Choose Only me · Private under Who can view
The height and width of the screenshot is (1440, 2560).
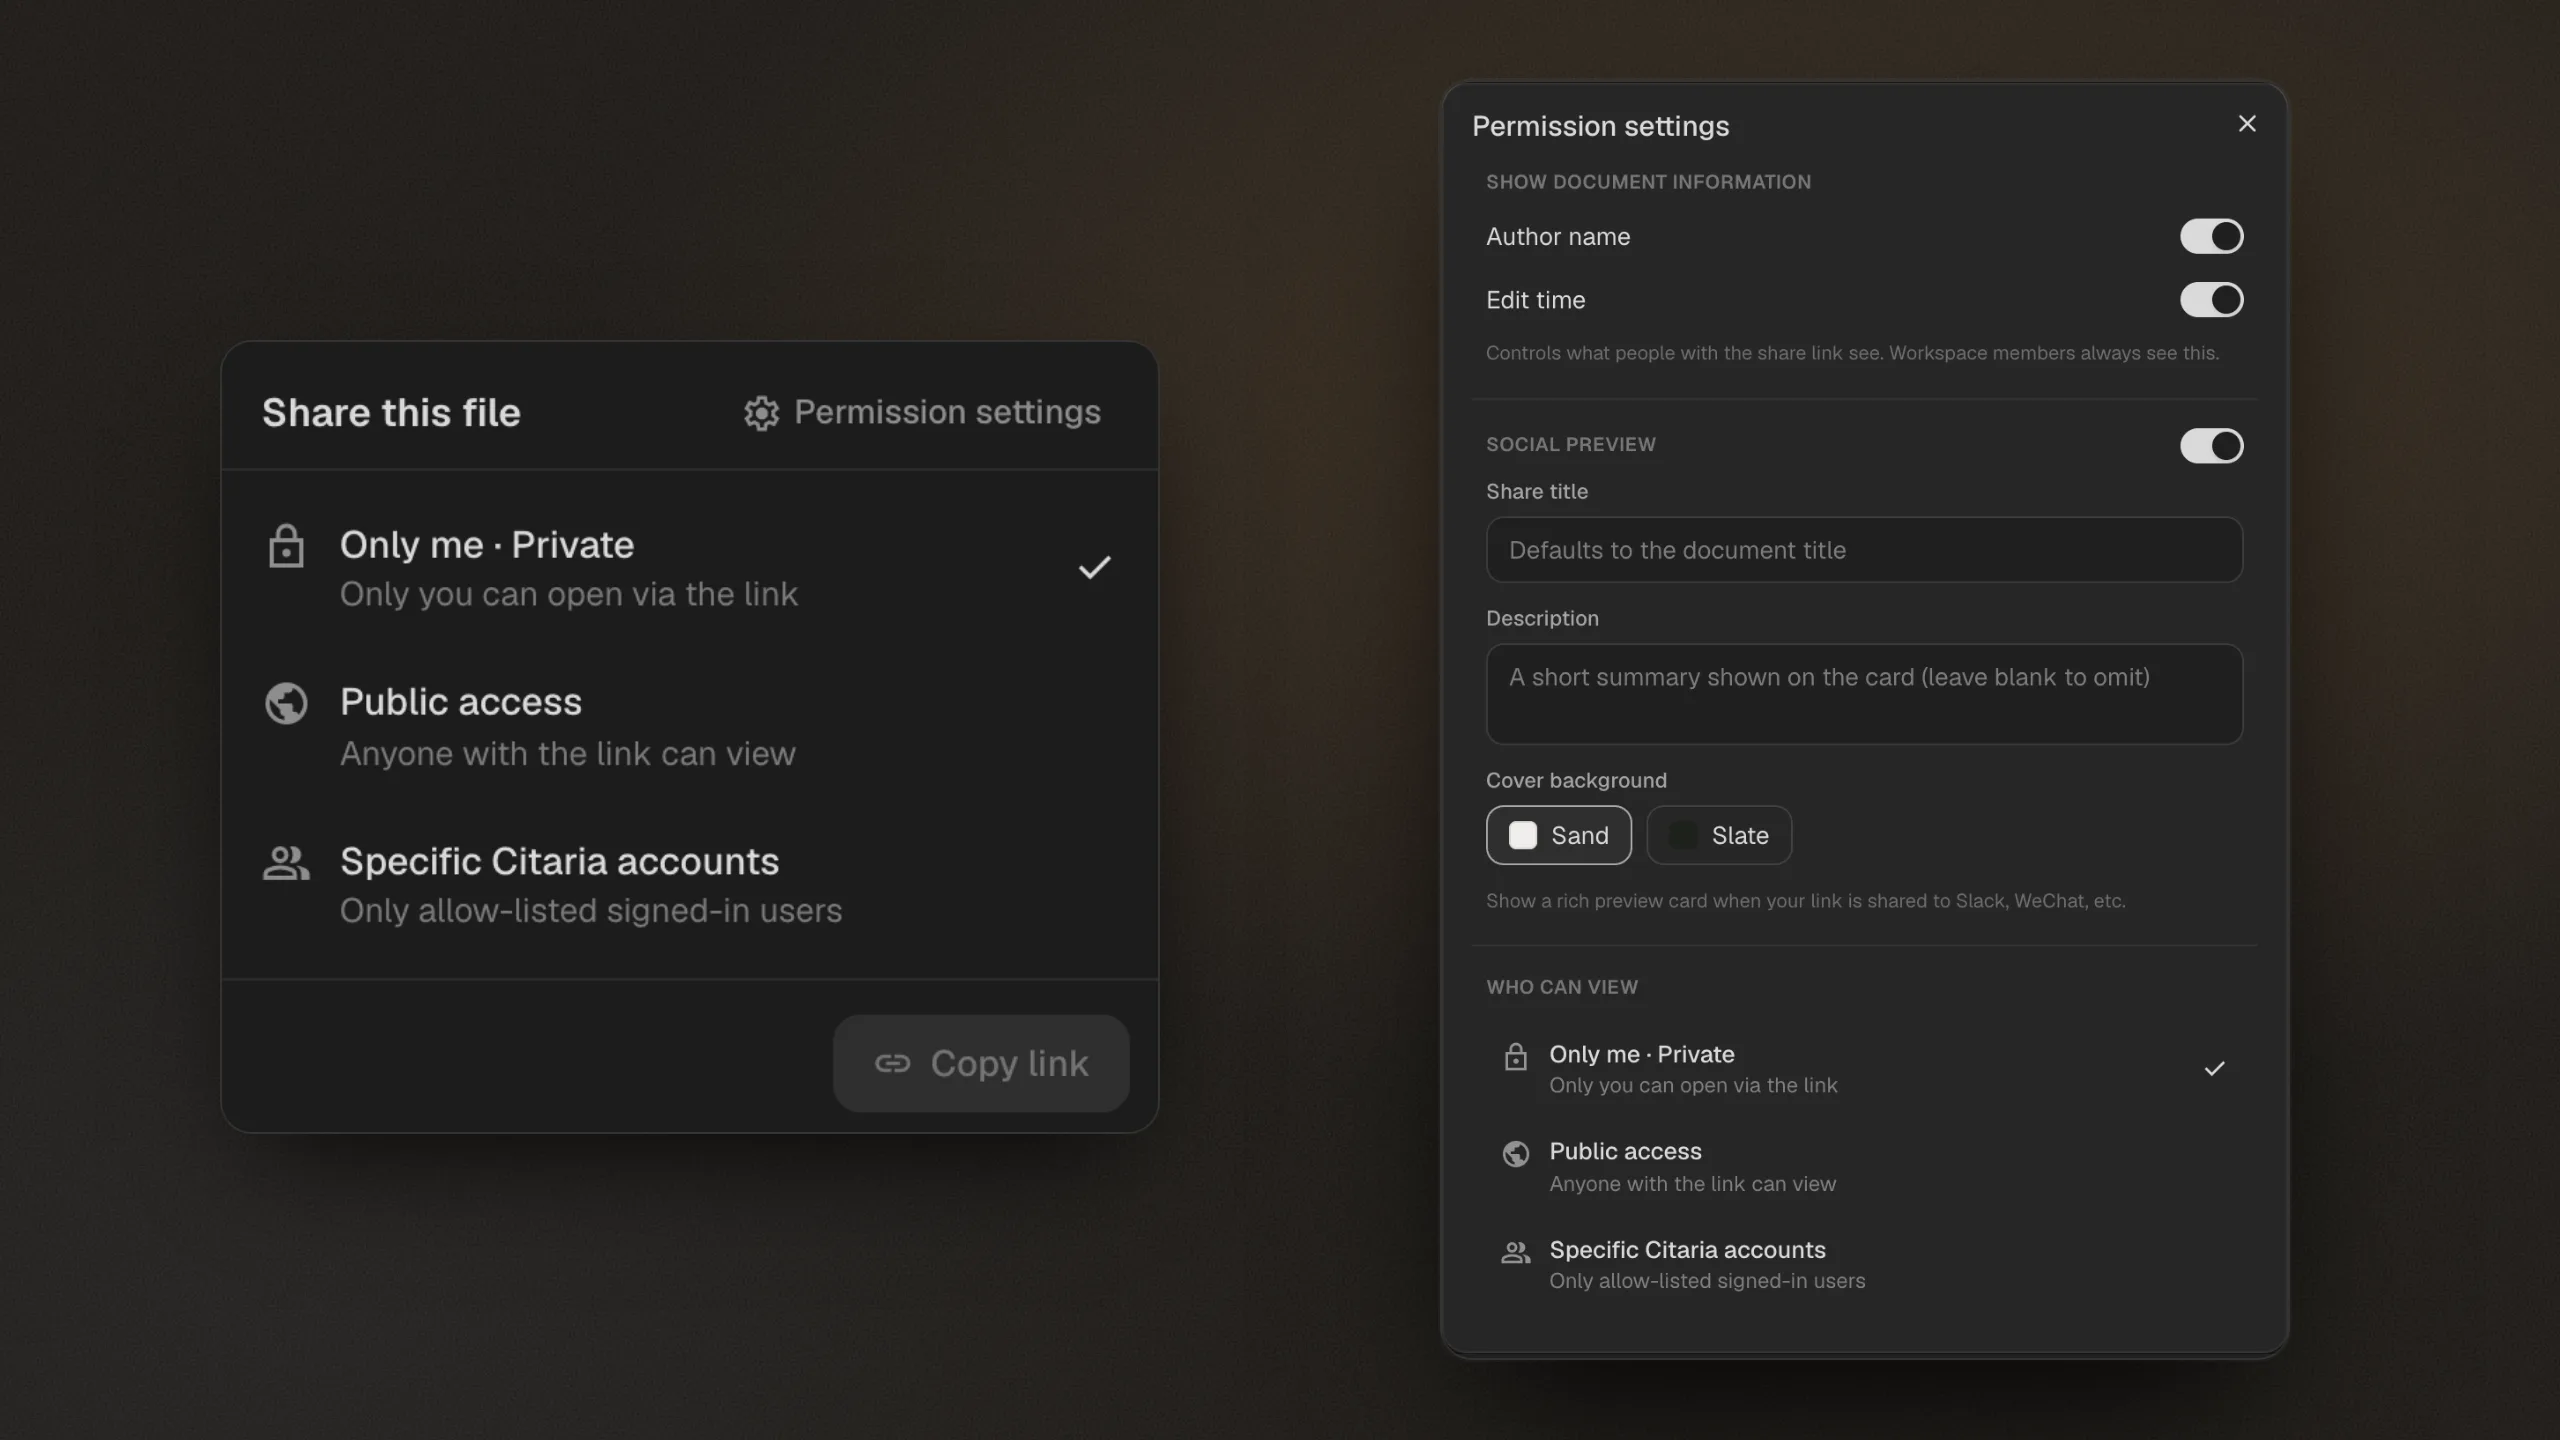(x=1864, y=1068)
